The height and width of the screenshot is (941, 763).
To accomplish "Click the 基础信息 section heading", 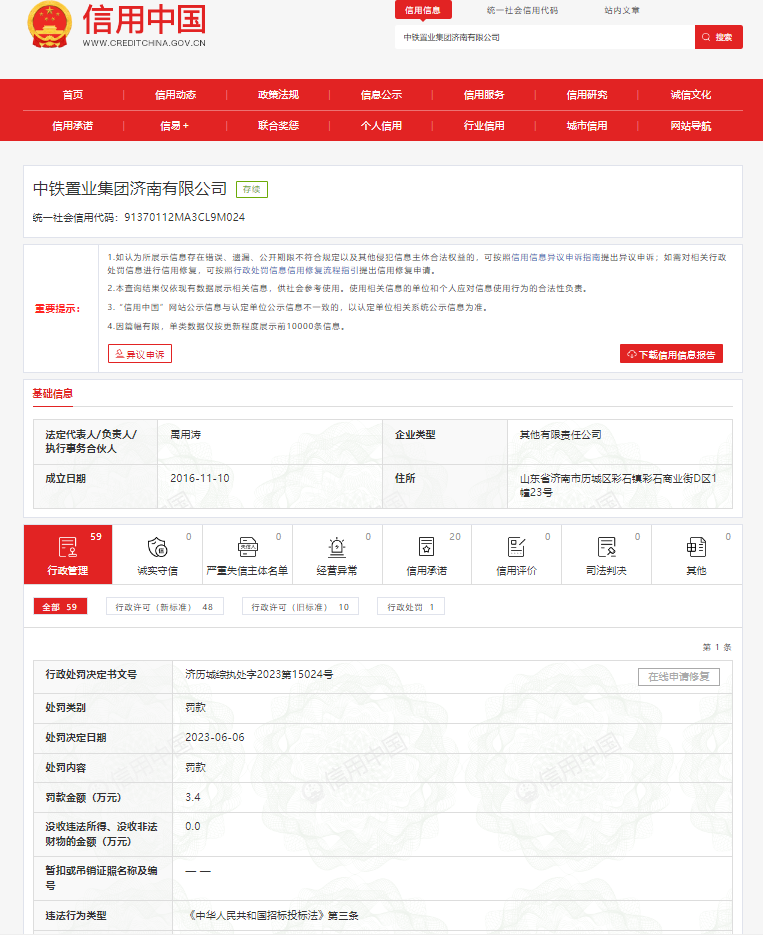I will 52,394.
